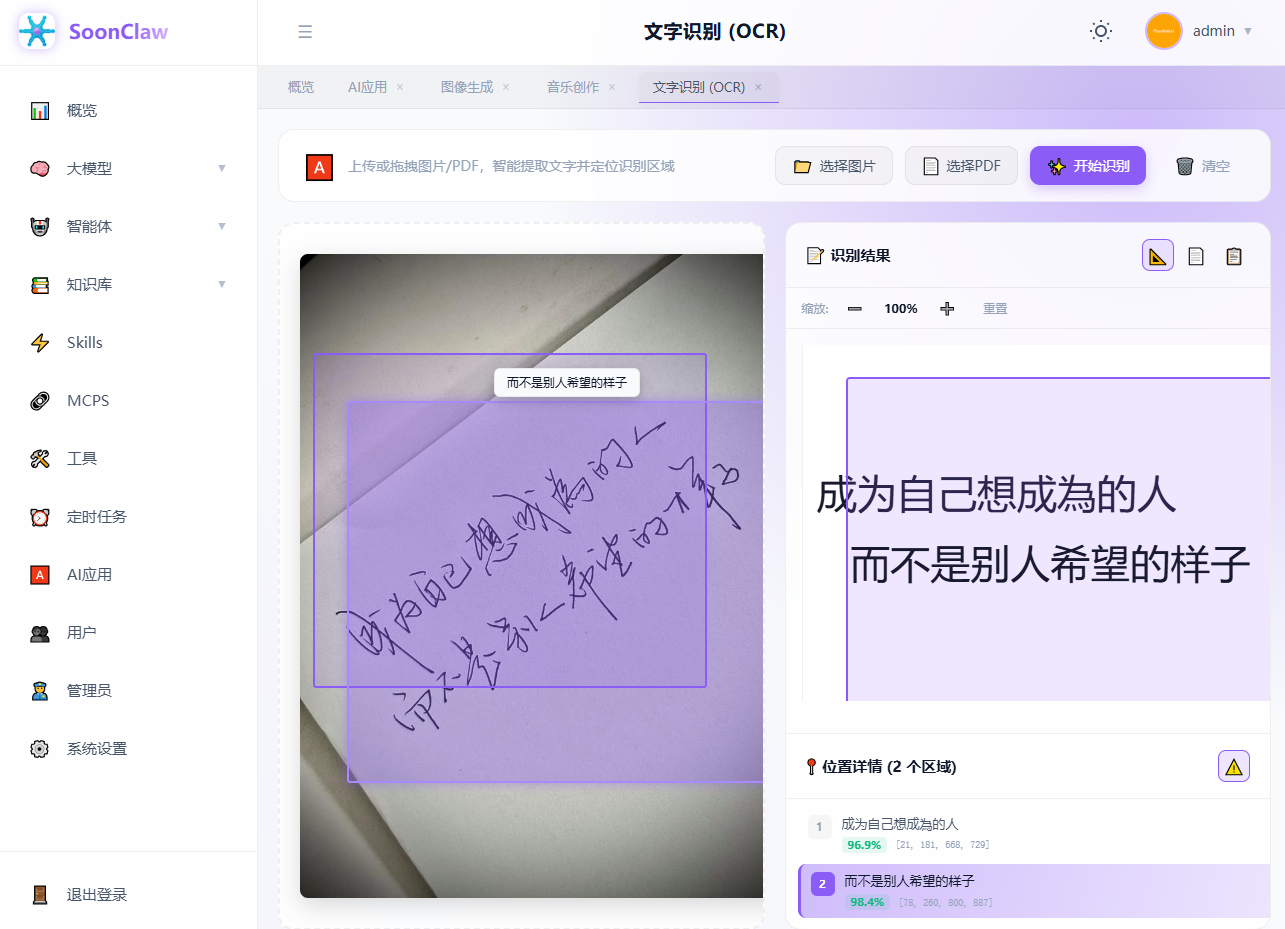Click the 96.9% confidence badge
The height and width of the screenshot is (929, 1285).
point(864,845)
